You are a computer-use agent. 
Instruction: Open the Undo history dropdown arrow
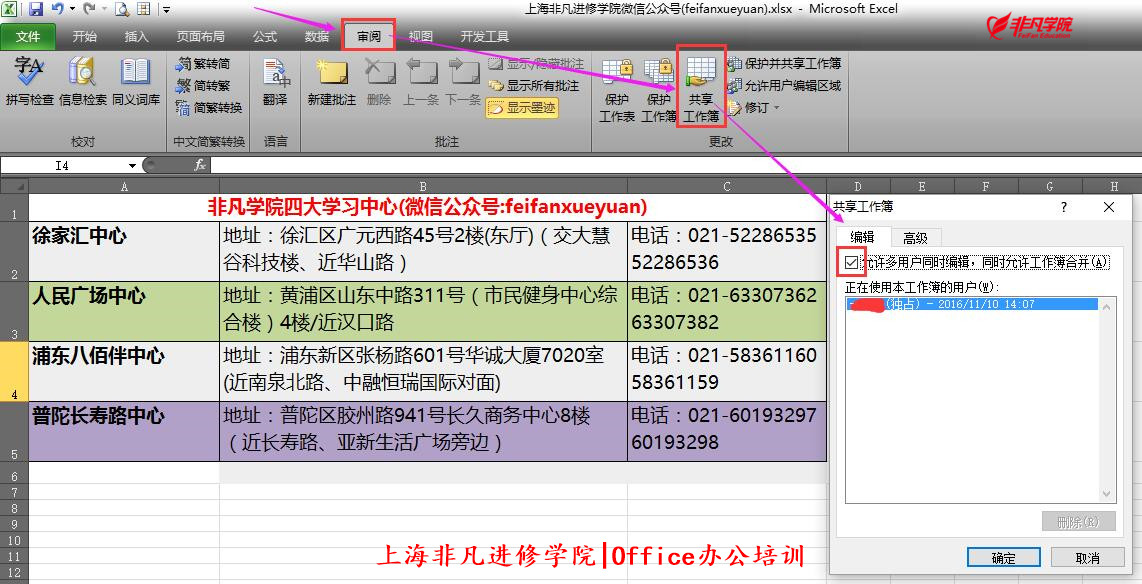[x=73, y=9]
